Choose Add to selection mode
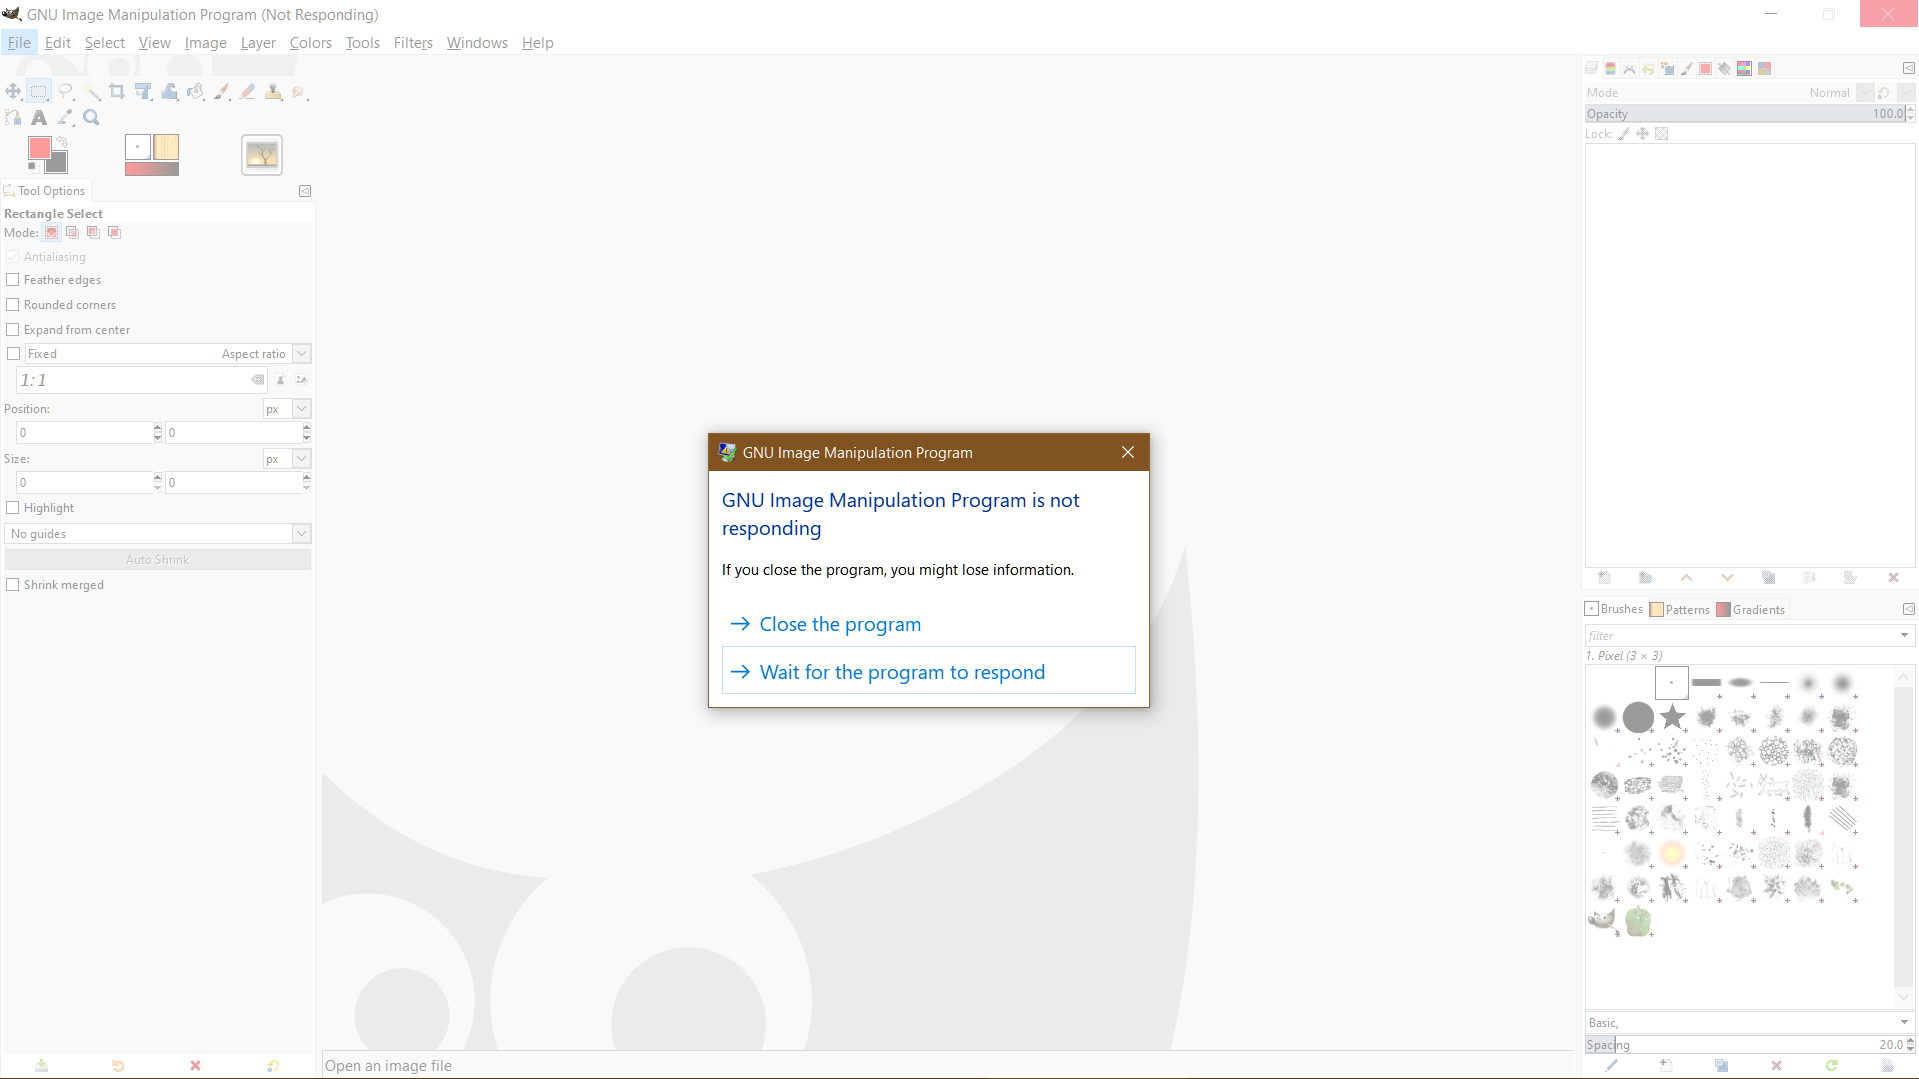Image resolution: width=1919 pixels, height=1079 pixels. pyautogui.click(x=72, y=233)
